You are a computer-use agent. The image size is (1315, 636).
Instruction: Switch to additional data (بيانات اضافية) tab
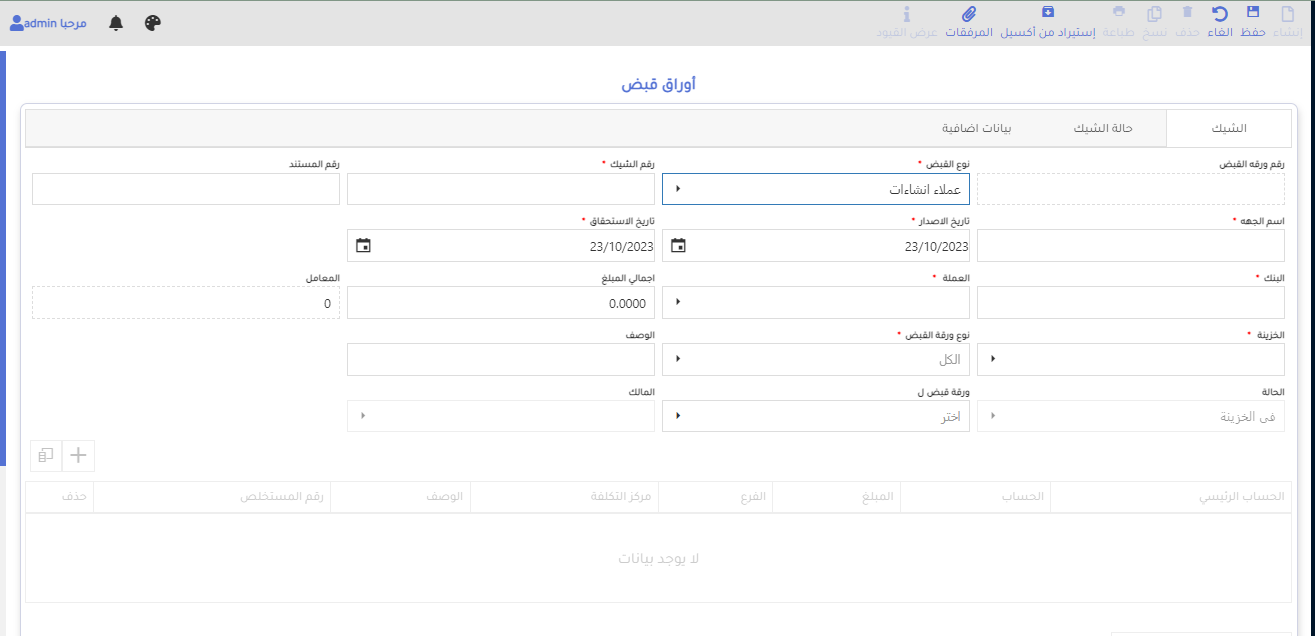(976, 129)
